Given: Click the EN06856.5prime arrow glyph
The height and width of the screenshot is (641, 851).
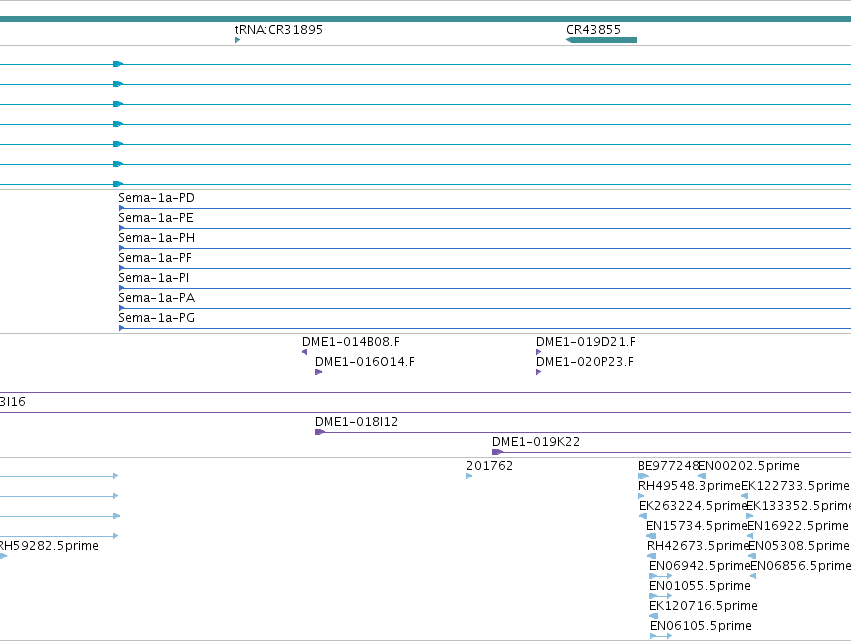Looking at the screenshot, I should 753,576.
